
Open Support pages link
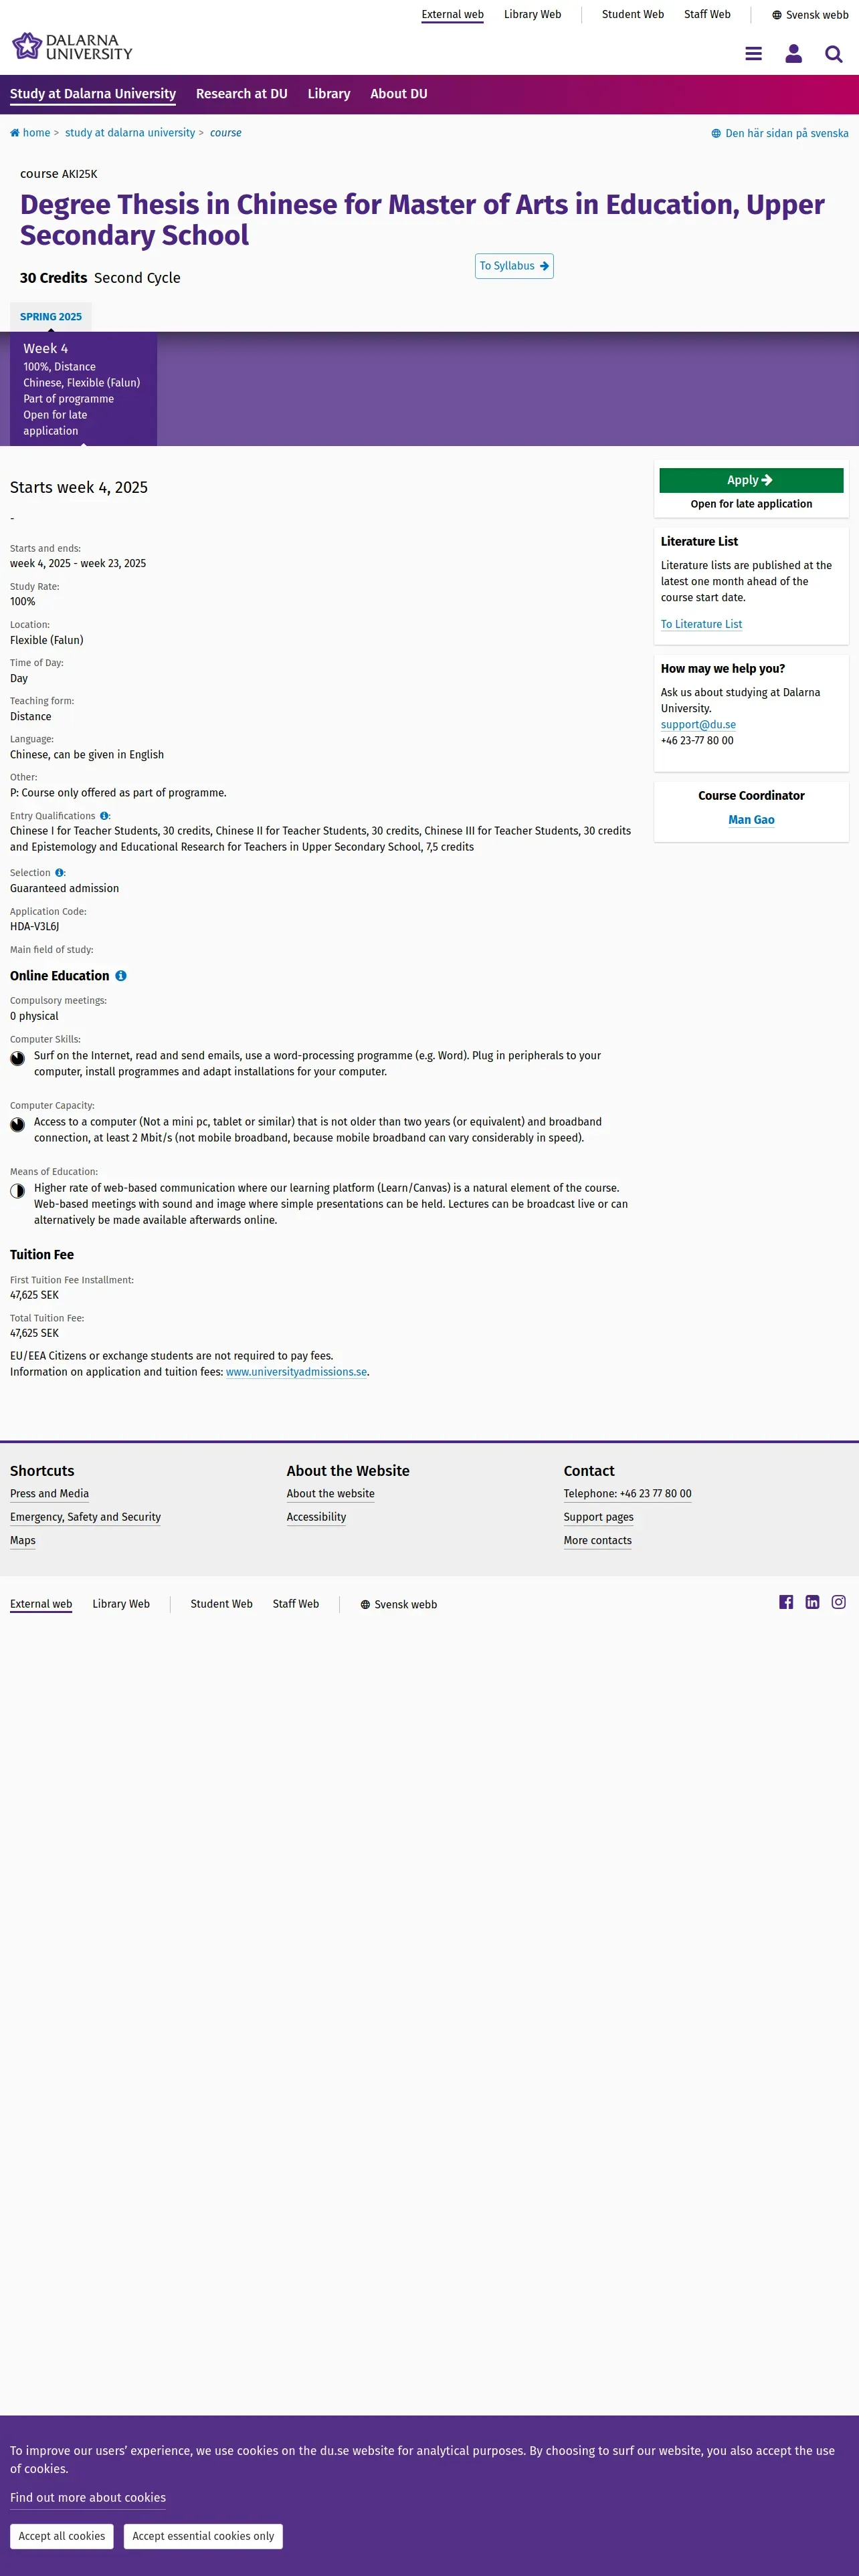tap(598, 1517)
